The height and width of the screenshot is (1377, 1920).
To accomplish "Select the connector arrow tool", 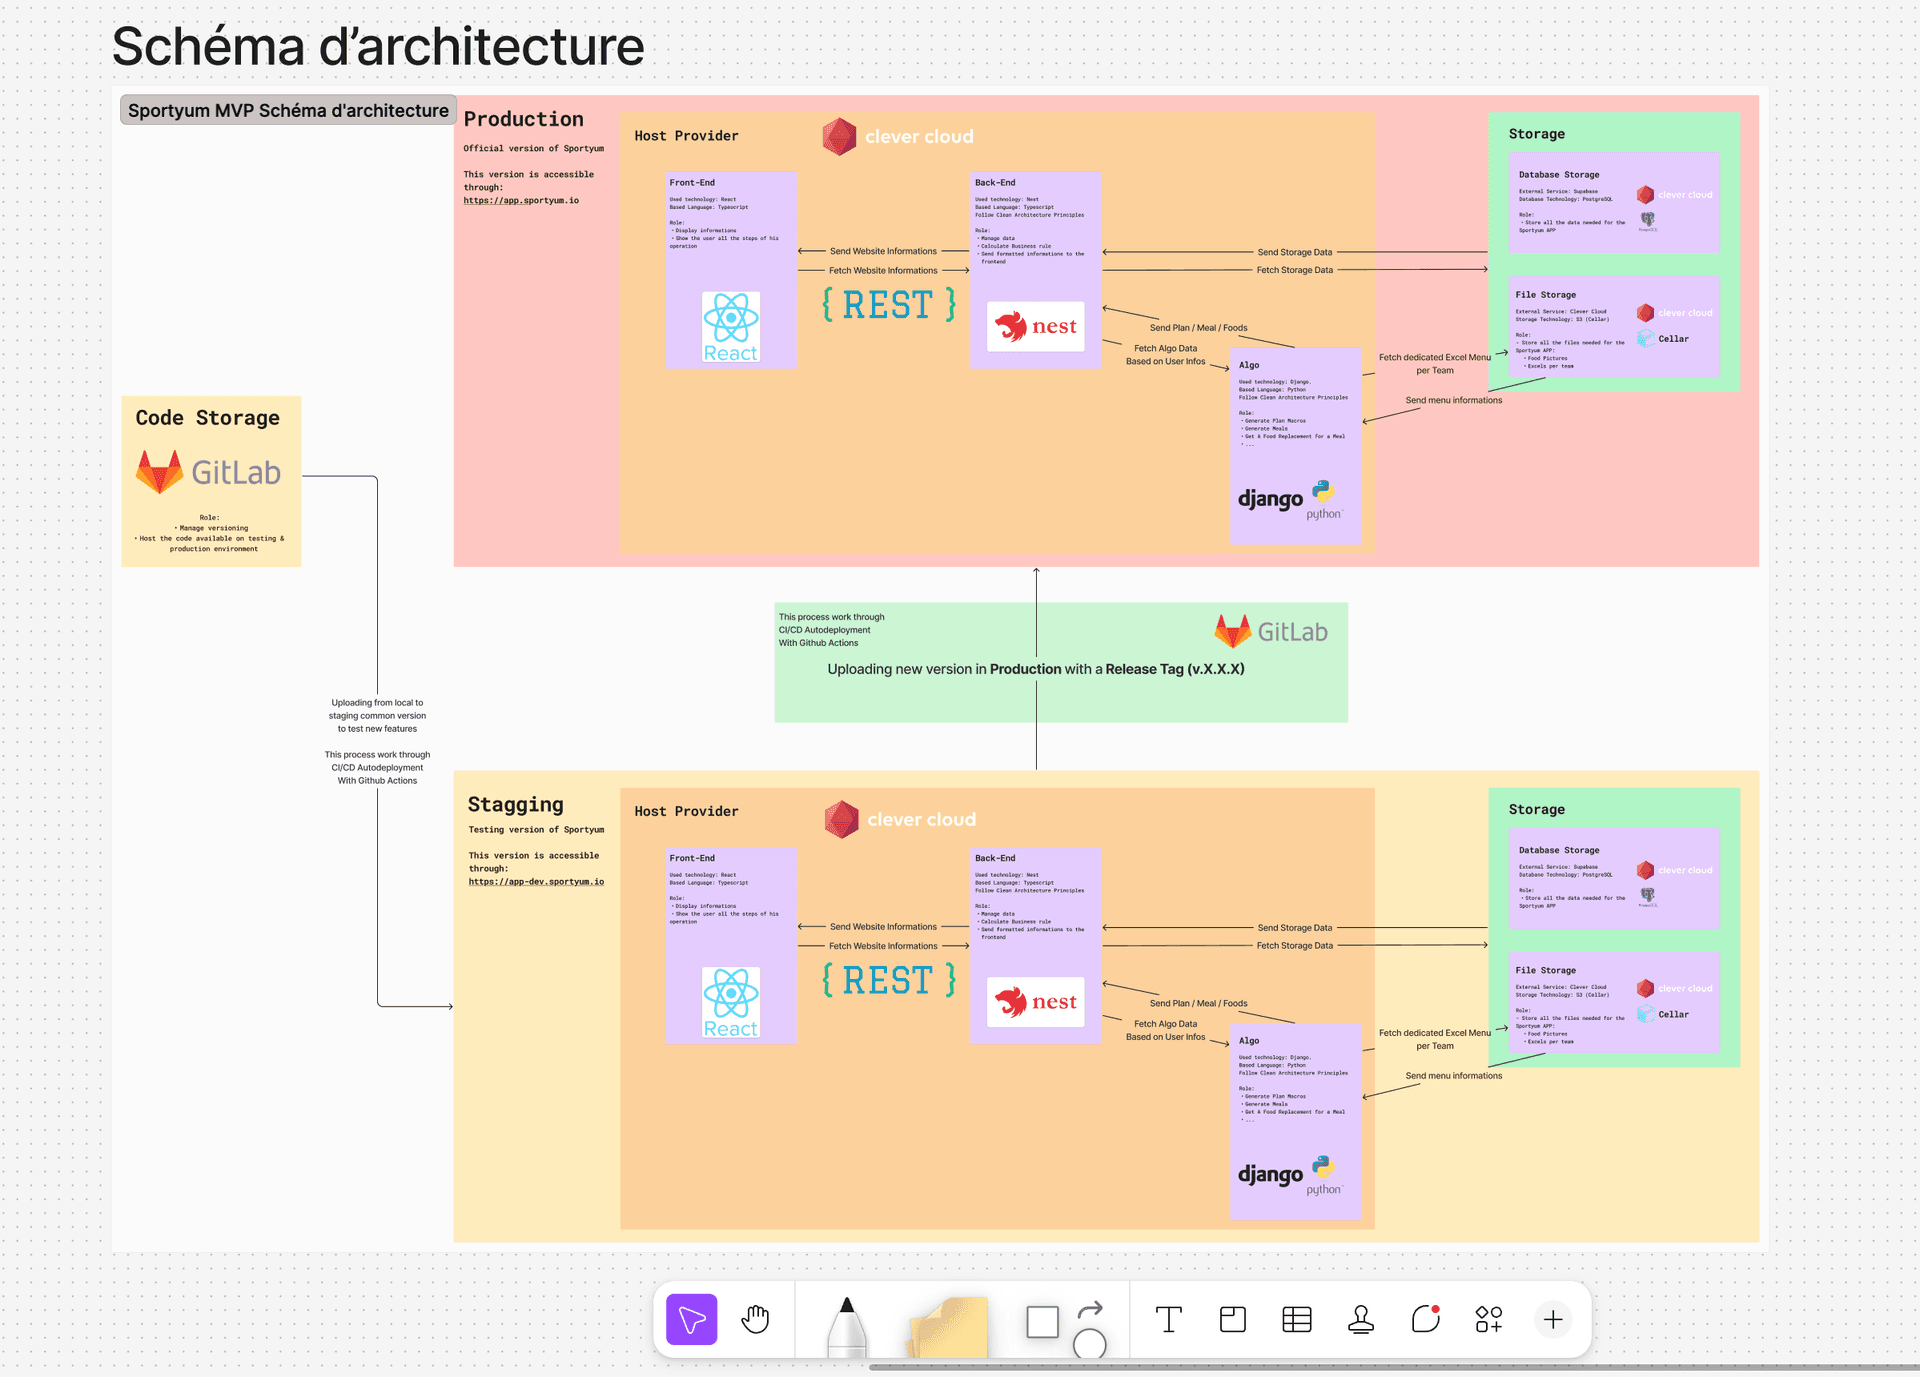I will [x=1090, y=1308].
